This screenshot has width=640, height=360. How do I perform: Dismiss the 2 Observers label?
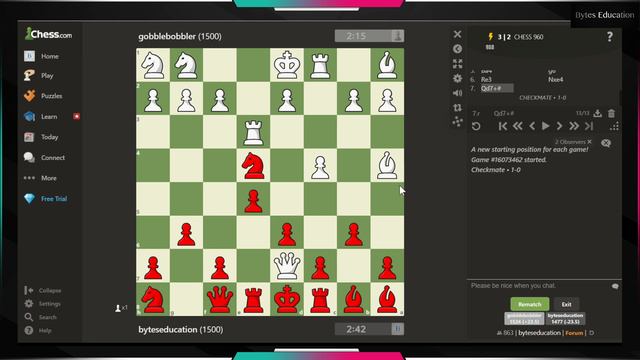589,142
